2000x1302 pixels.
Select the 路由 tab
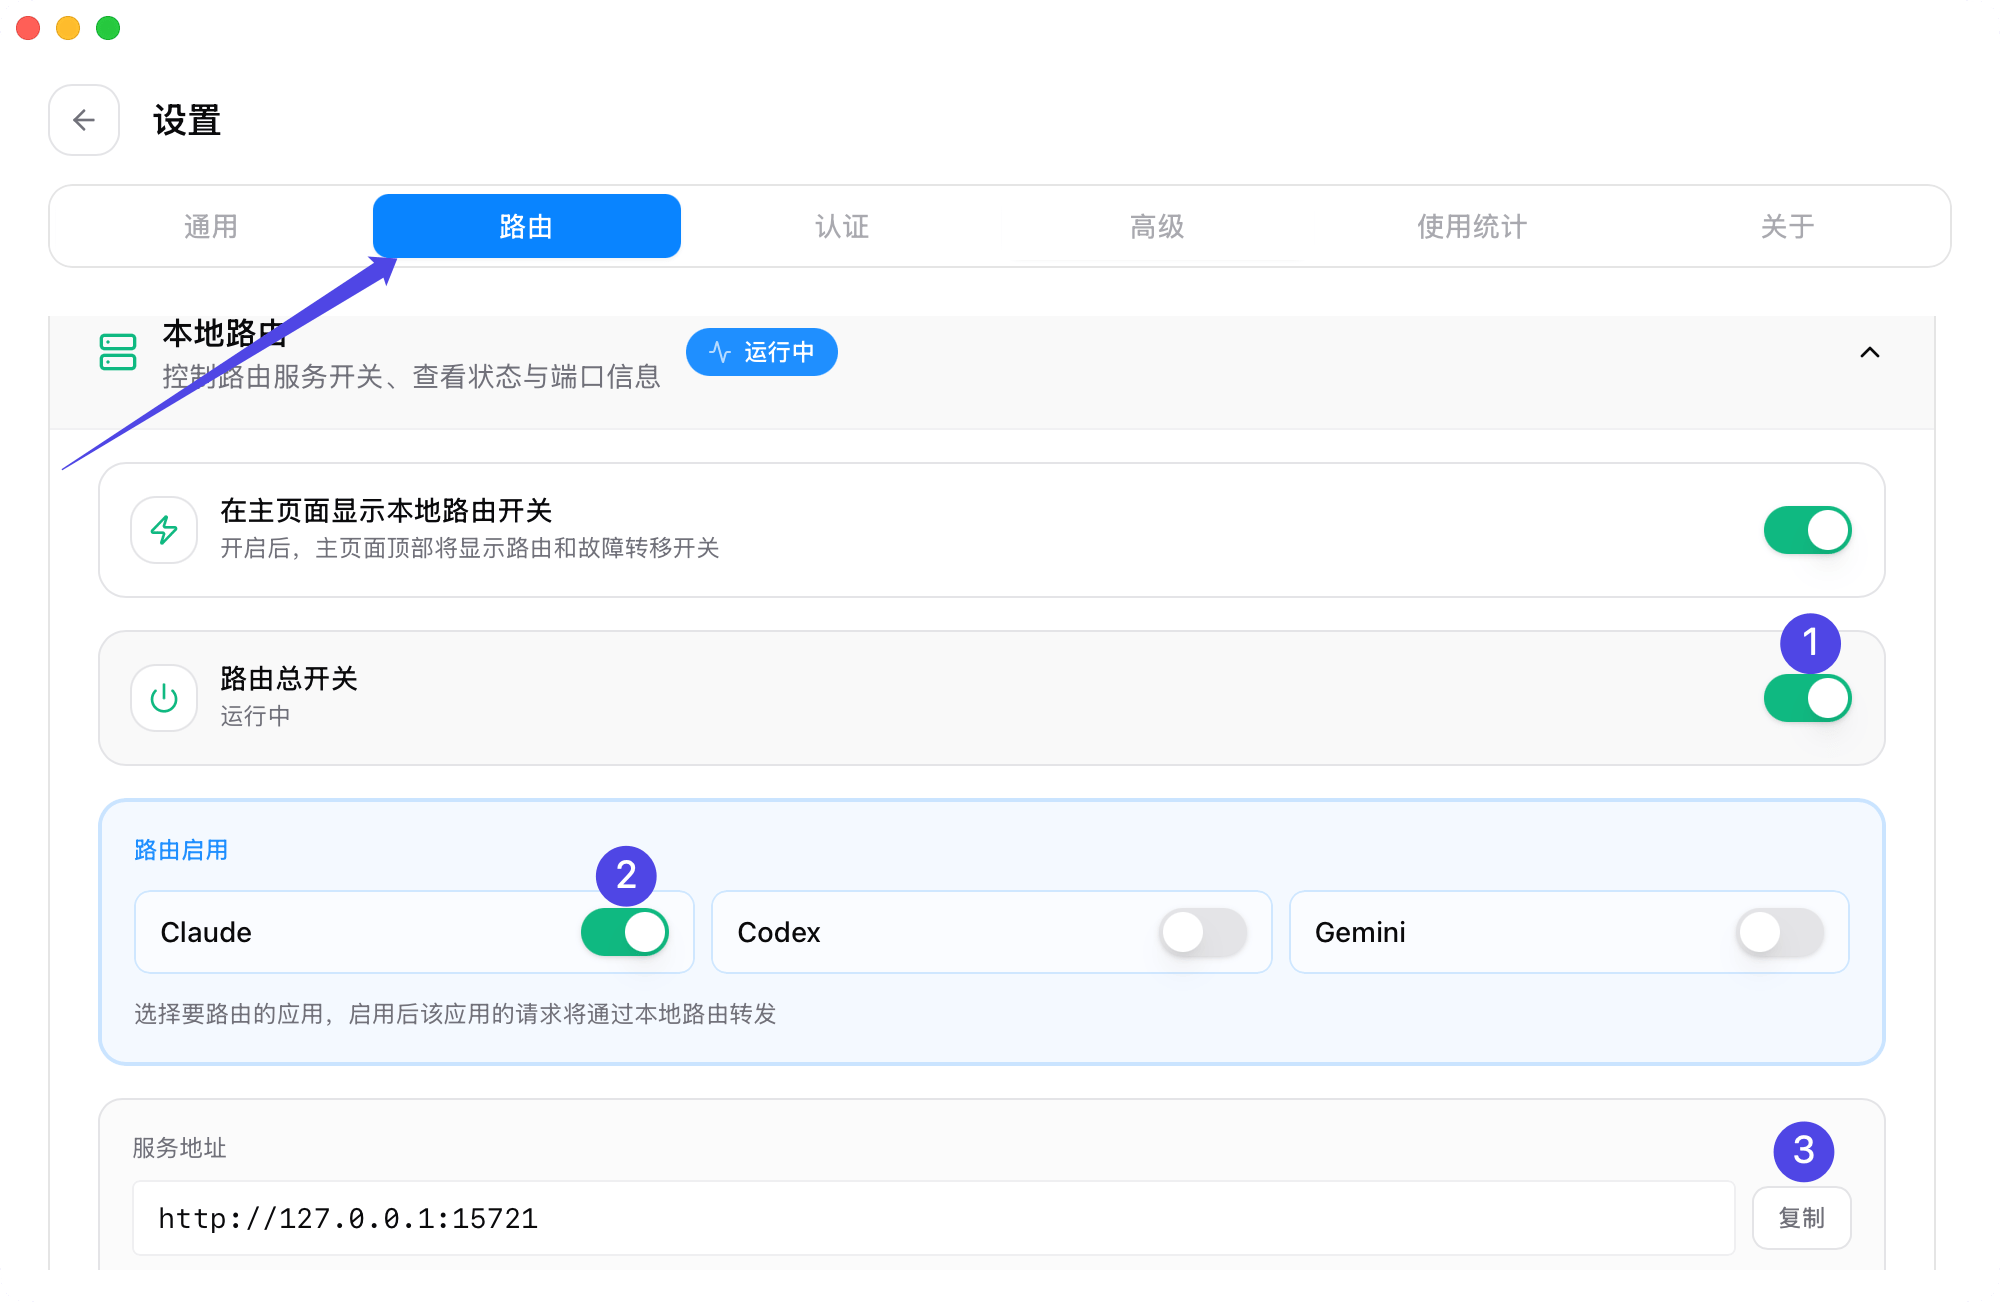tap(527, 226)
